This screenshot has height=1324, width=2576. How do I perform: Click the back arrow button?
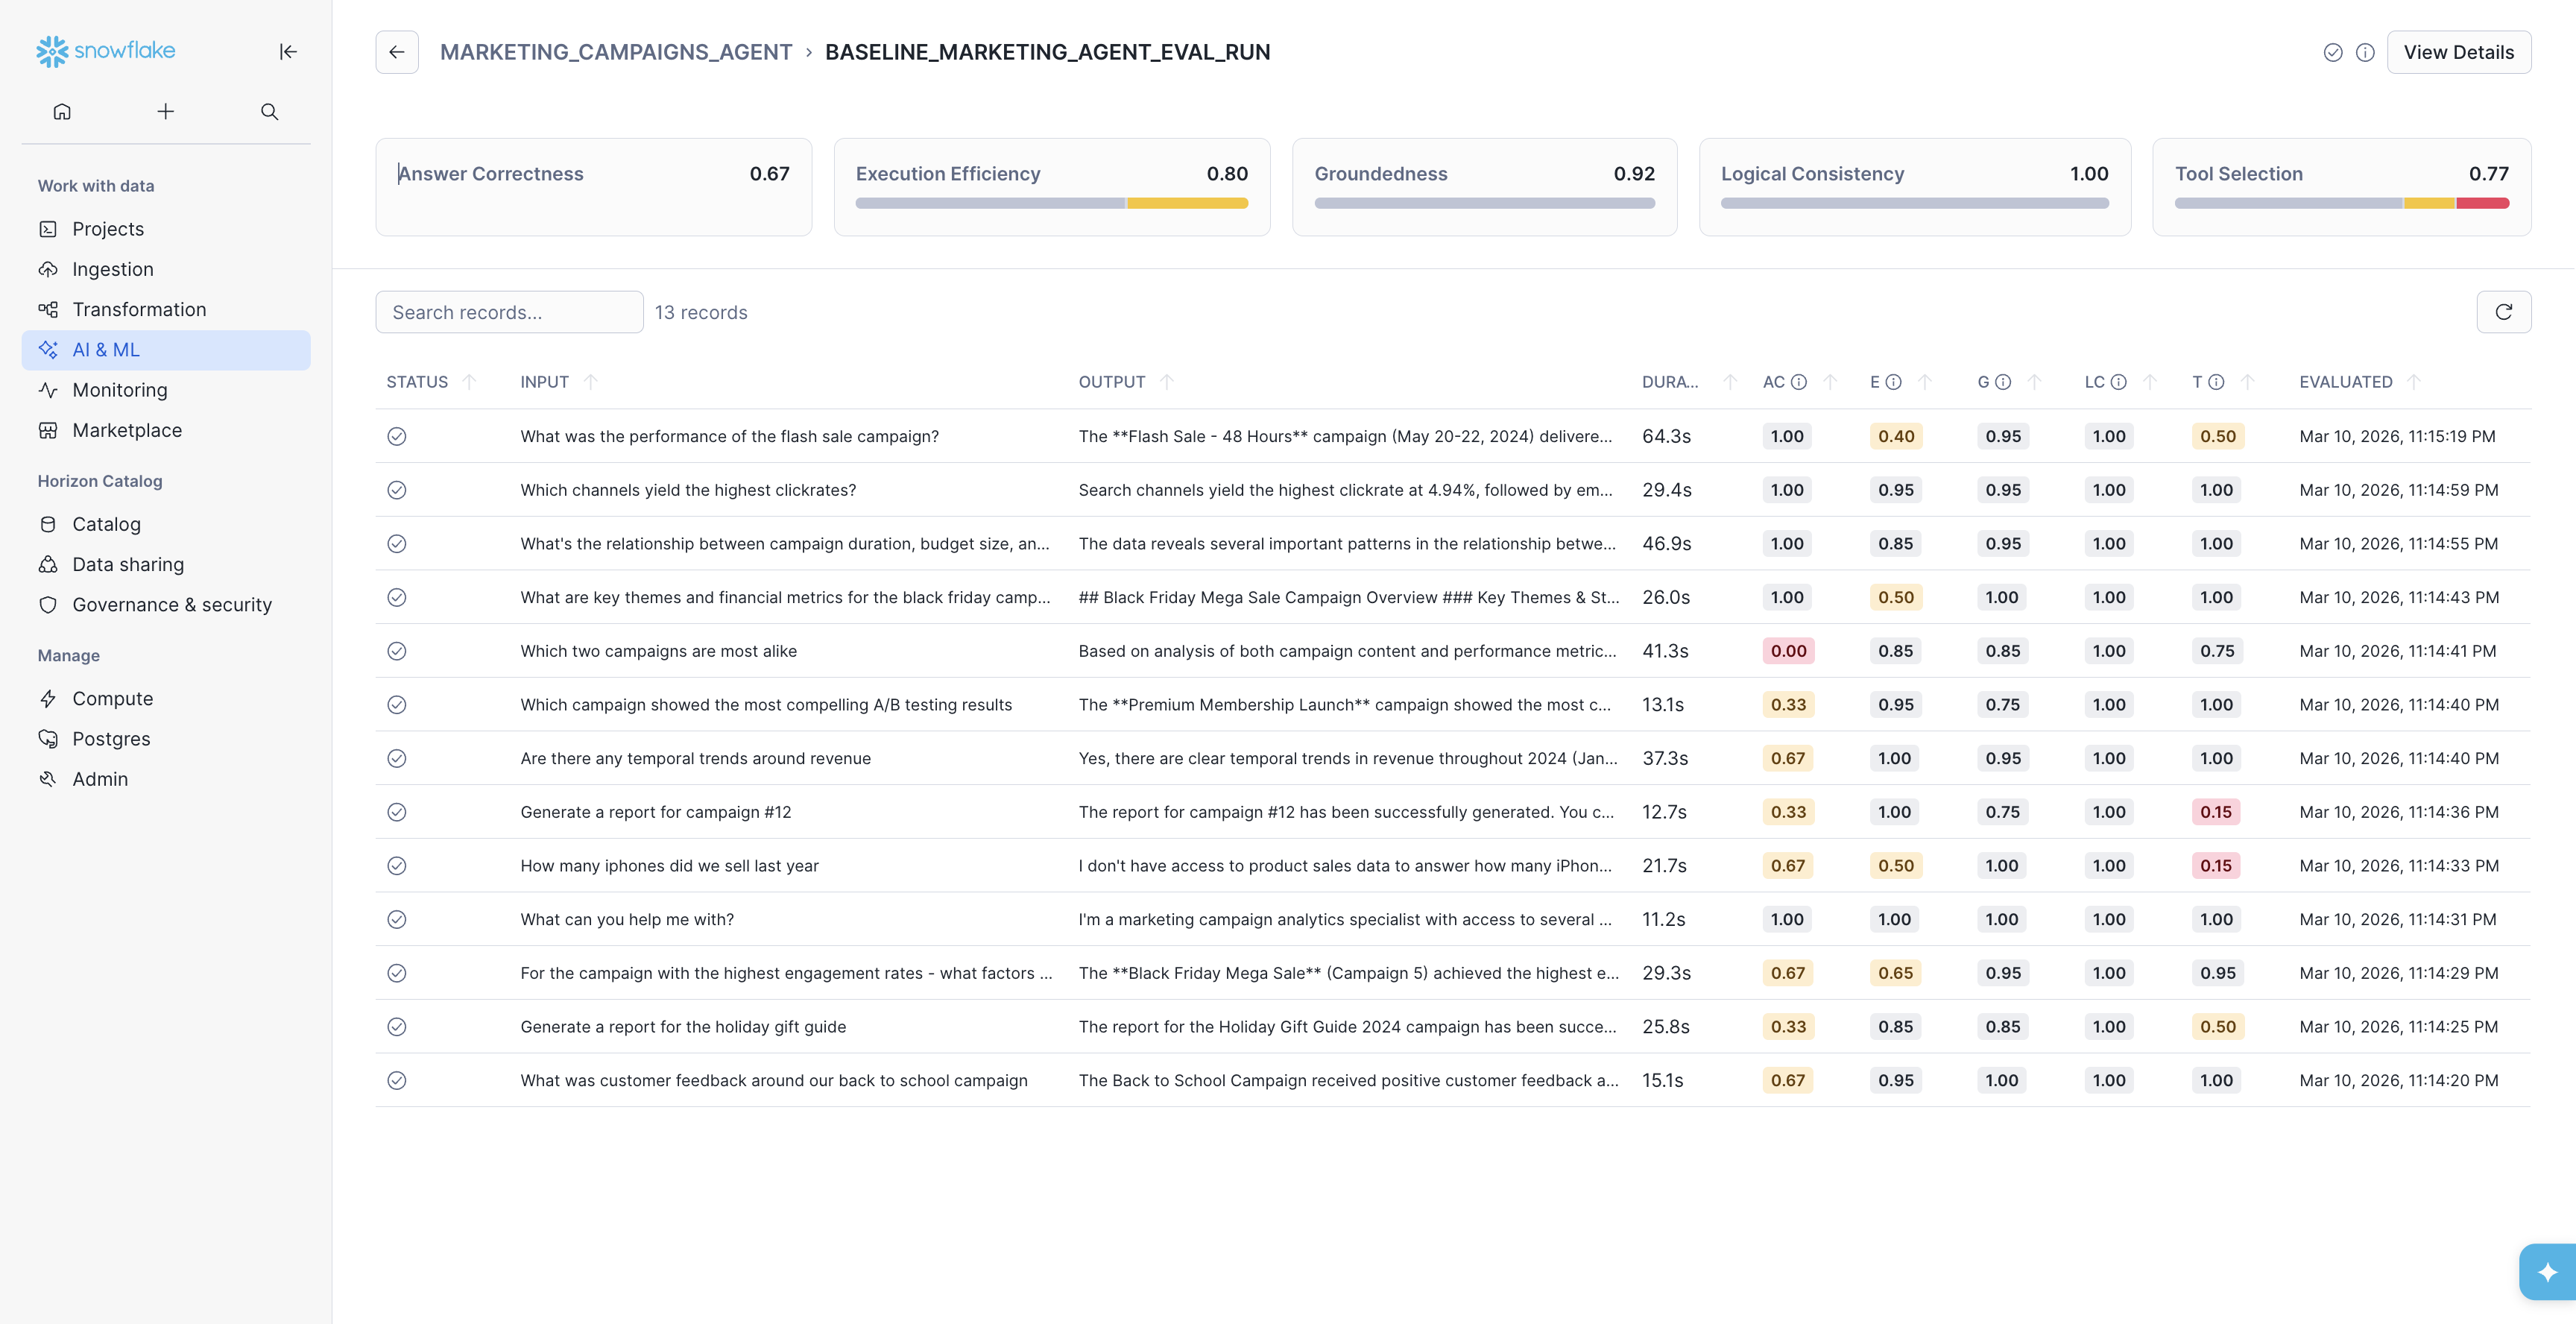point(397,52)
